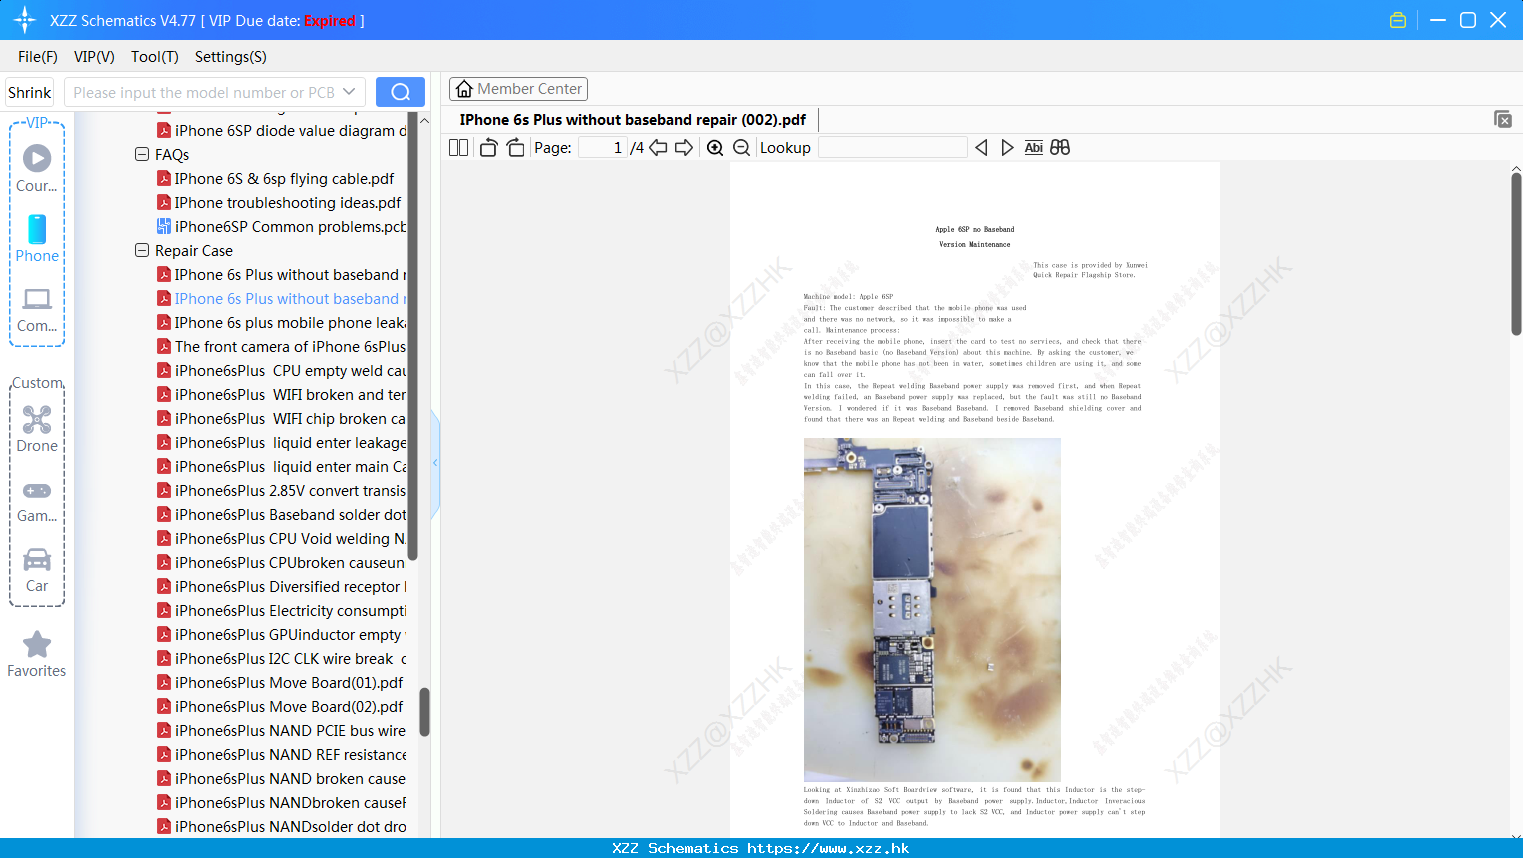Select highlighted IPhone 6s Plus without baseband item
1523x858 pixels.
(282, 299)
